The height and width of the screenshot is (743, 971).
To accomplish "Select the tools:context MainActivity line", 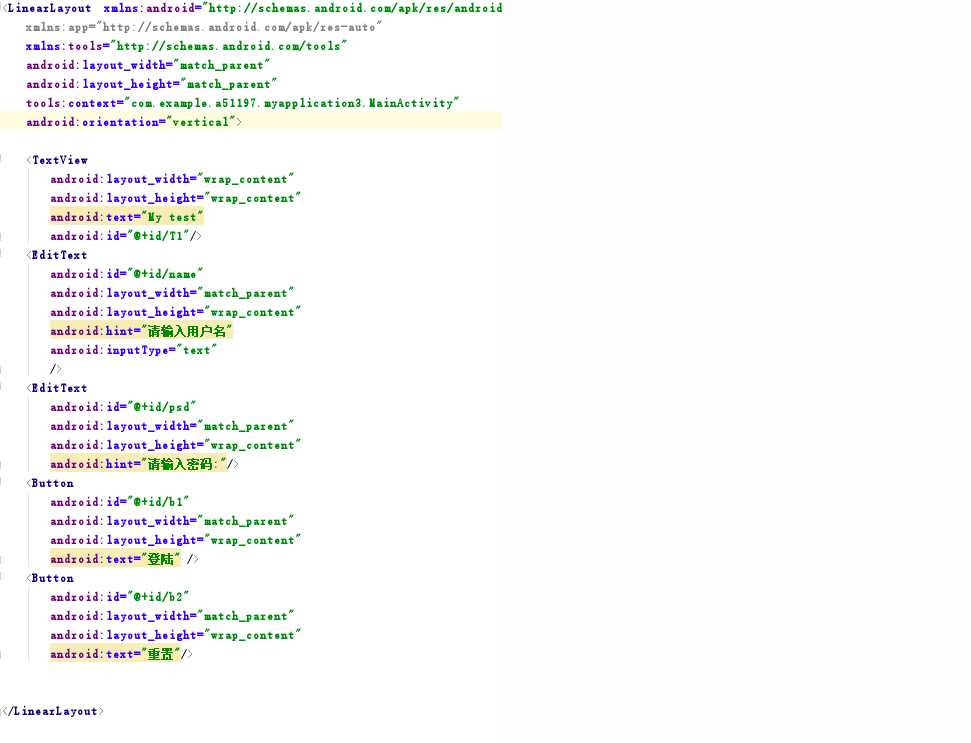I will (x=242, y=103).
